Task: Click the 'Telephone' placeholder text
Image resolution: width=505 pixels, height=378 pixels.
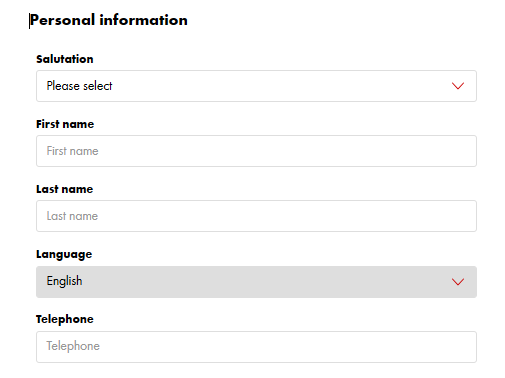Action: coord(73,346)
